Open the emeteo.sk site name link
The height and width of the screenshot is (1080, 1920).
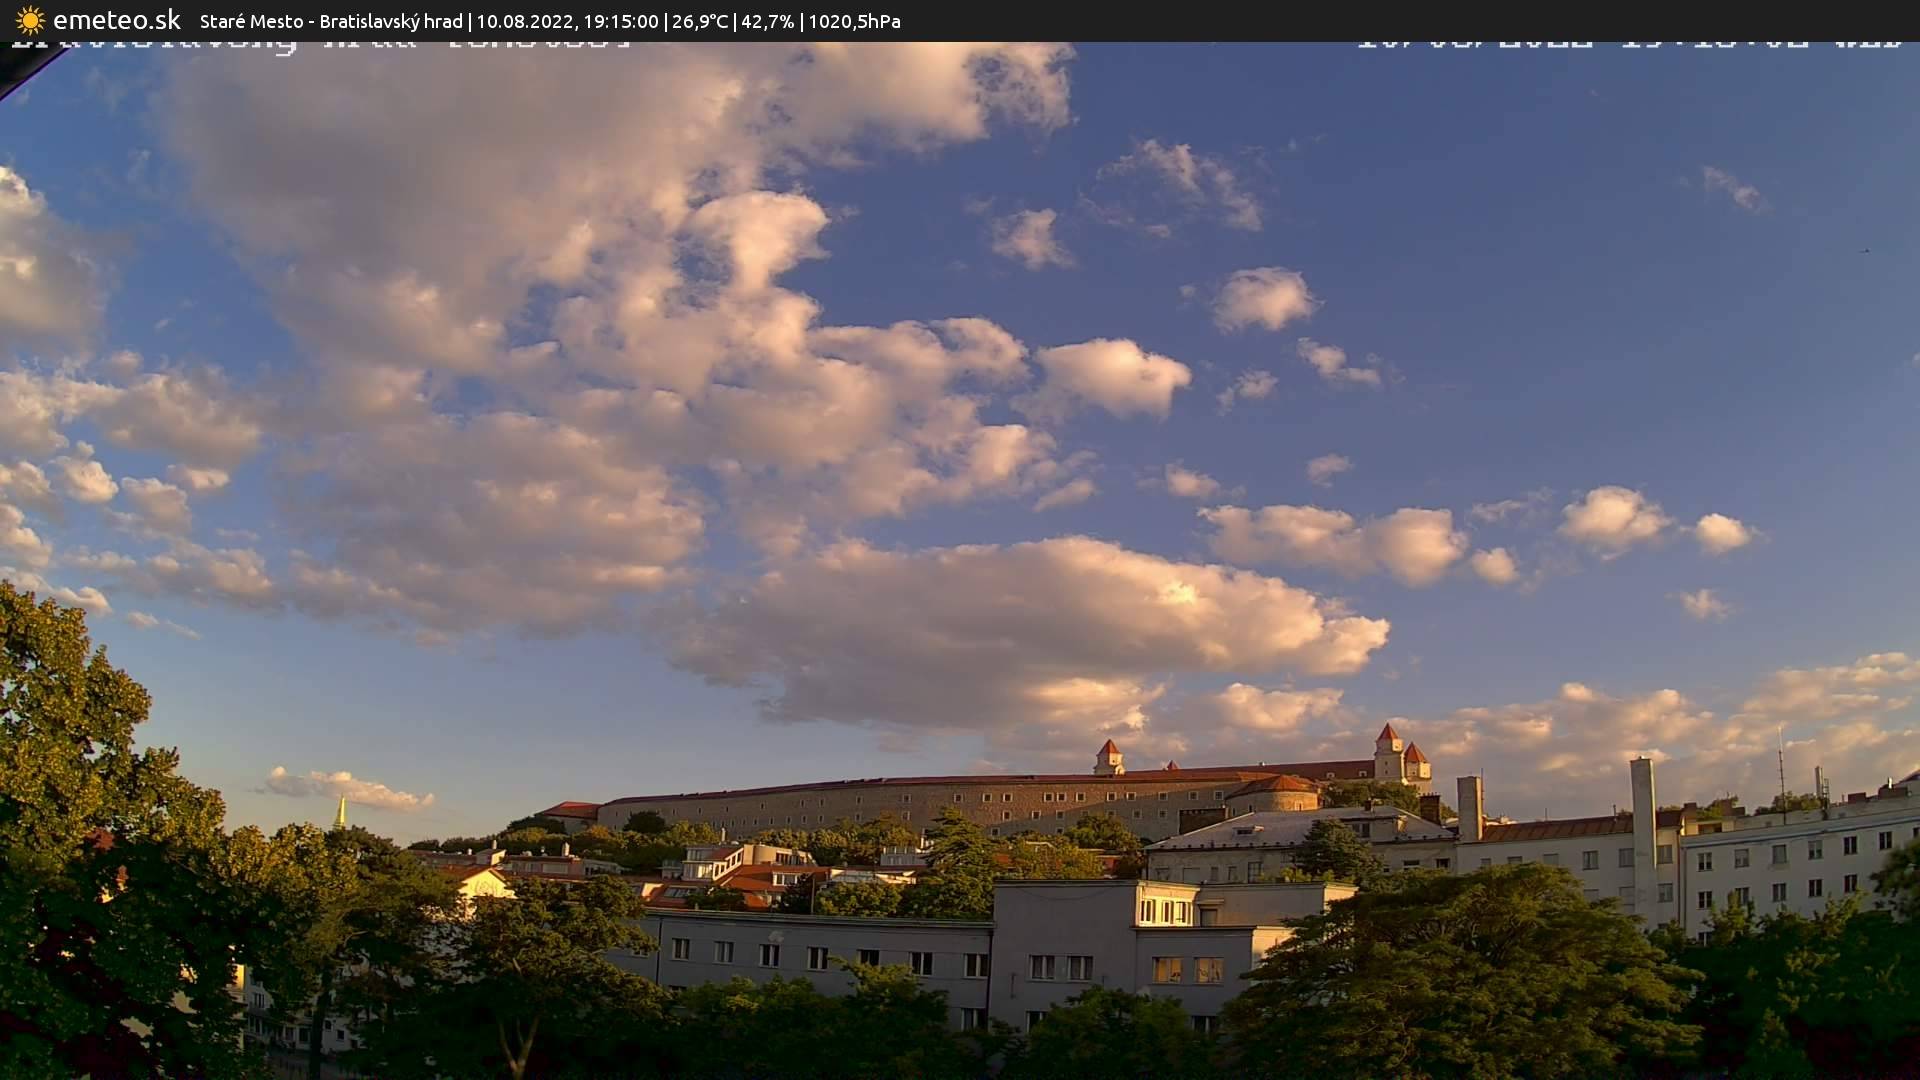[116, 20]
